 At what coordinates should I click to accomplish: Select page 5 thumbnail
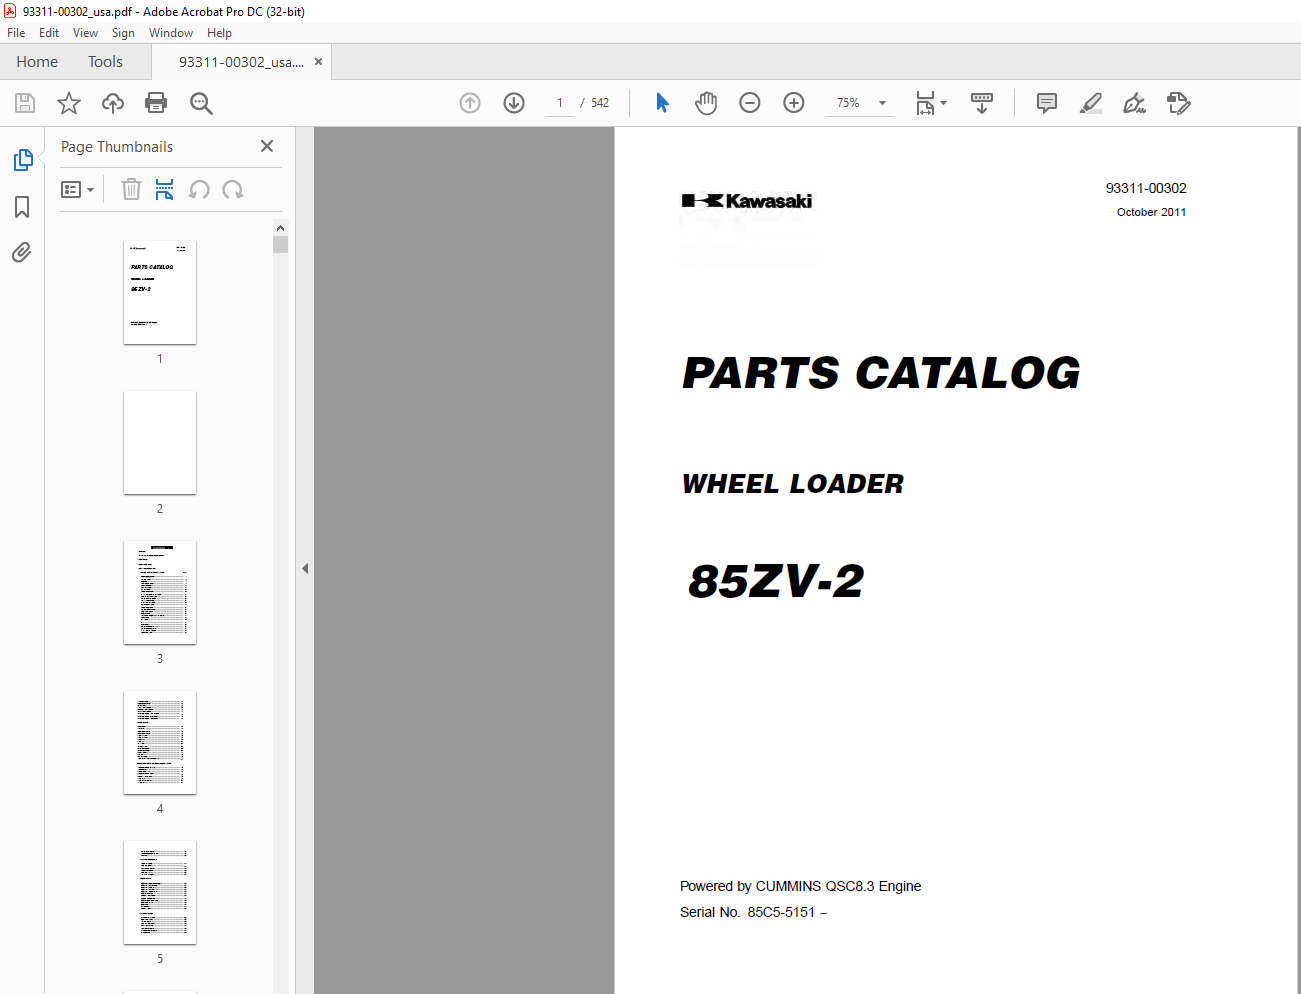click(x=160, y=893)
